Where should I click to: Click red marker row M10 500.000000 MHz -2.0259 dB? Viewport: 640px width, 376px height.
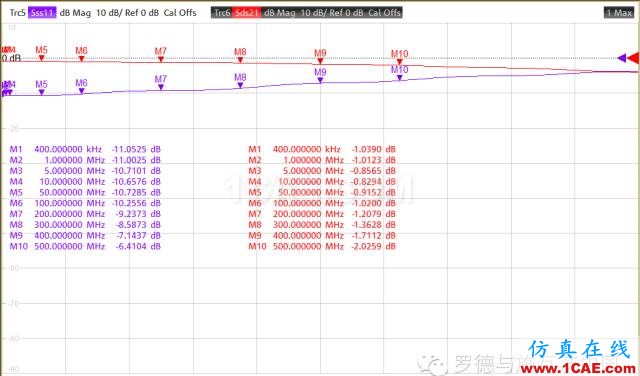click(x=322, y=246)
